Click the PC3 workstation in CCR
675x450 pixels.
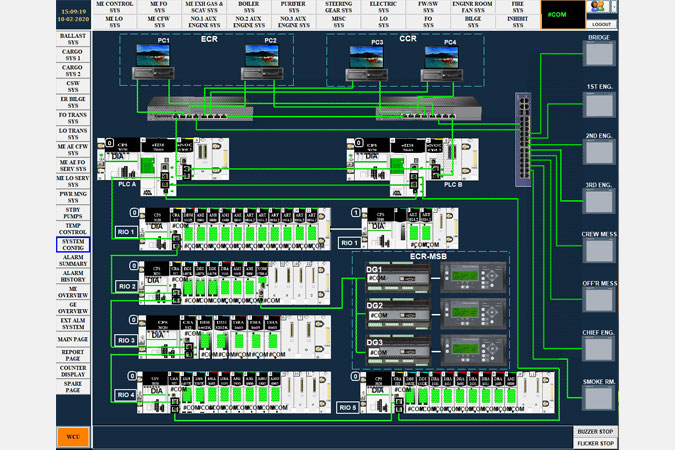click(x=366, y=63)
